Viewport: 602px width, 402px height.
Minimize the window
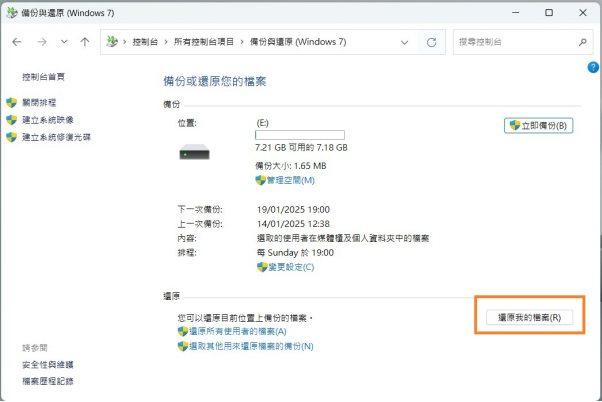point(515,13)
